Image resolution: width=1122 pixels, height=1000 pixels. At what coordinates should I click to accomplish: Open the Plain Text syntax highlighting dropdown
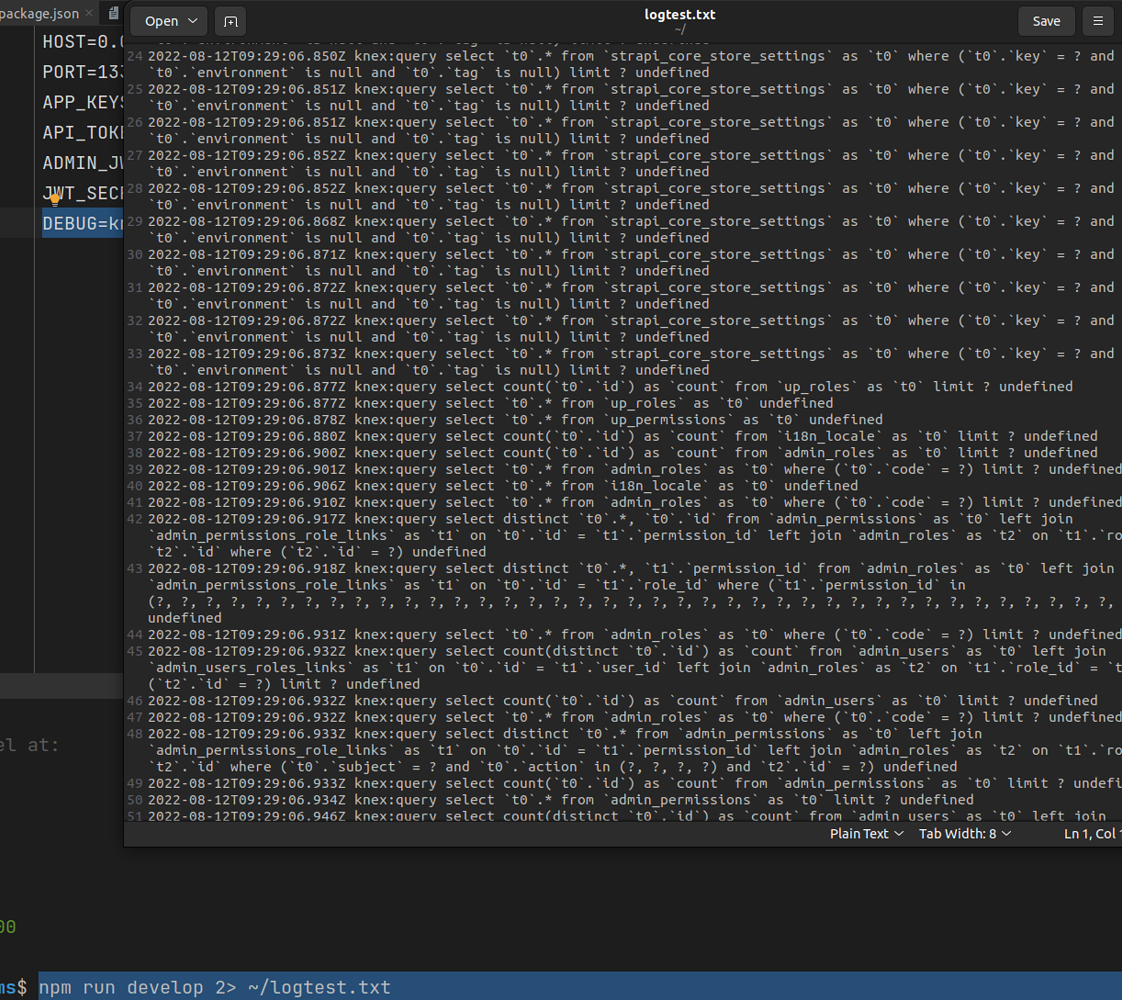pos(866,833)
